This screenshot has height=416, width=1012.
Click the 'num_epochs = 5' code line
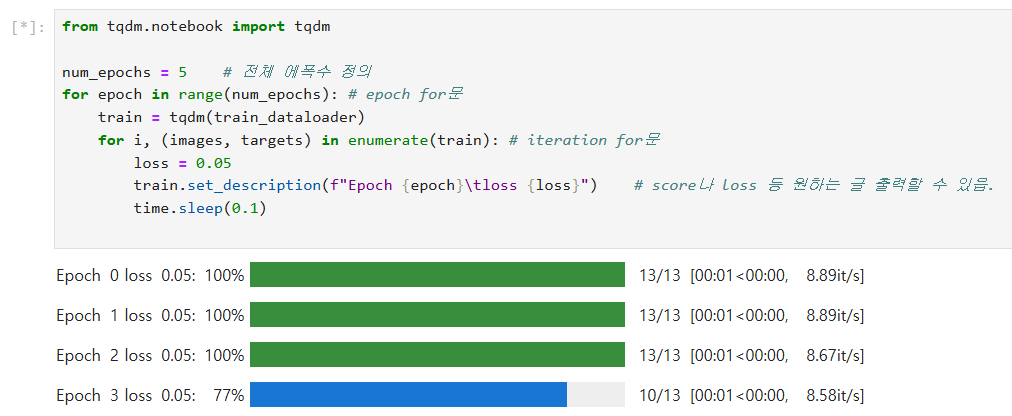(x=216, y=72)
